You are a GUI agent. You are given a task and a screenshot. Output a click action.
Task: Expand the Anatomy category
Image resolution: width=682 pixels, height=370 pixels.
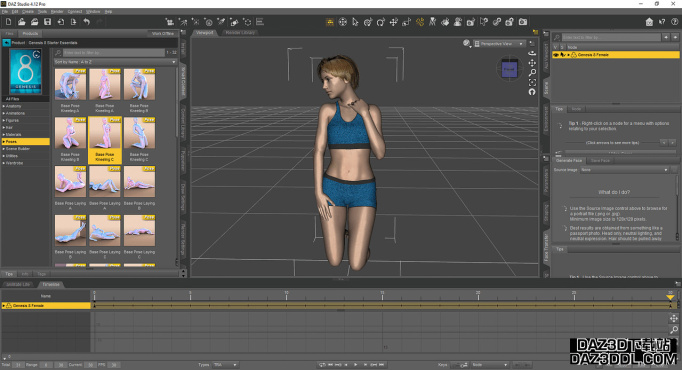coord(4,106)
